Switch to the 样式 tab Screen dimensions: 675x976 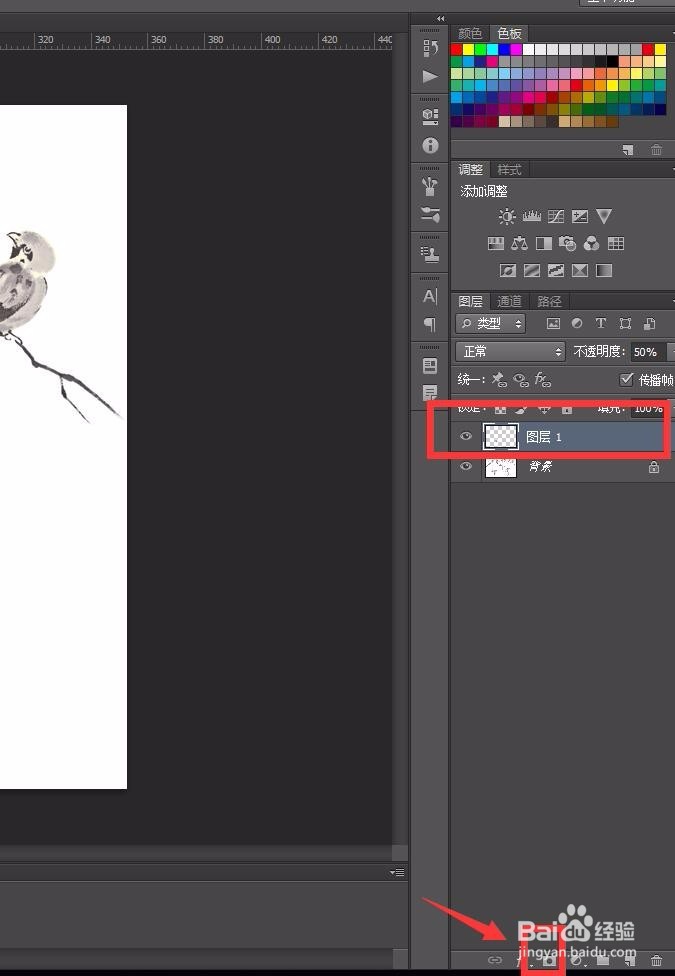pyautogui.click(x=509, y=169)
